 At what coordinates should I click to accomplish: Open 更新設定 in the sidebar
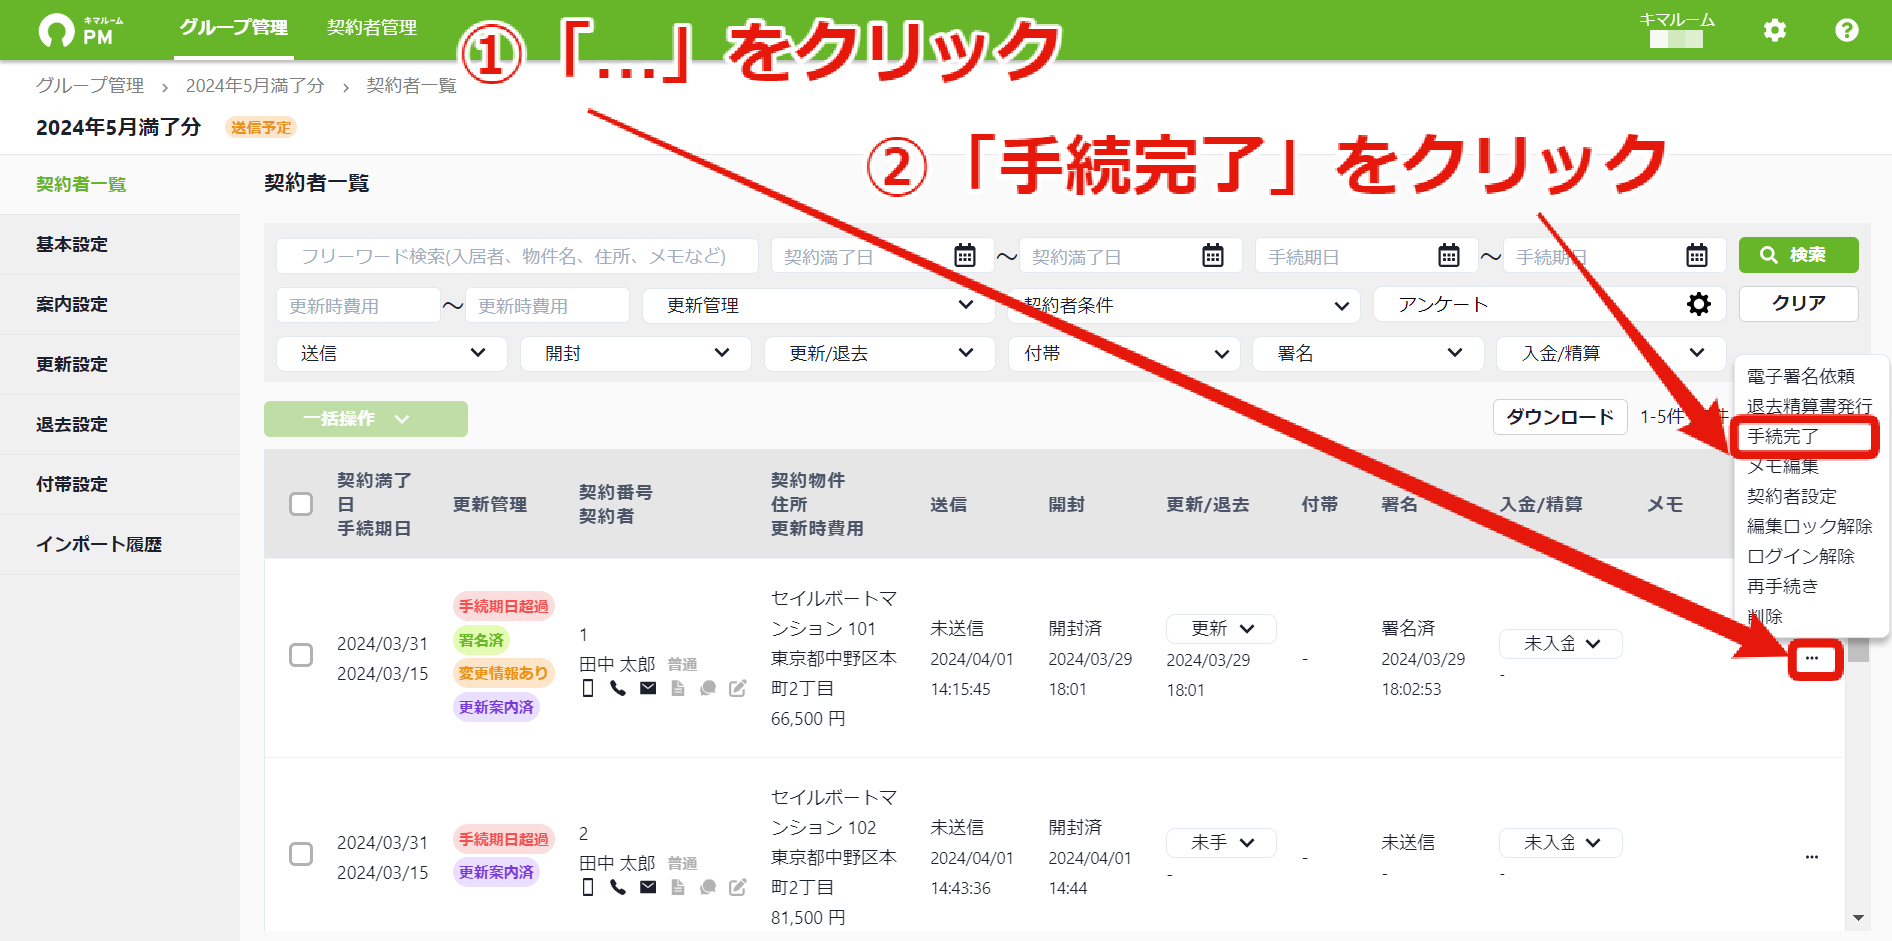tap(120, 364)
